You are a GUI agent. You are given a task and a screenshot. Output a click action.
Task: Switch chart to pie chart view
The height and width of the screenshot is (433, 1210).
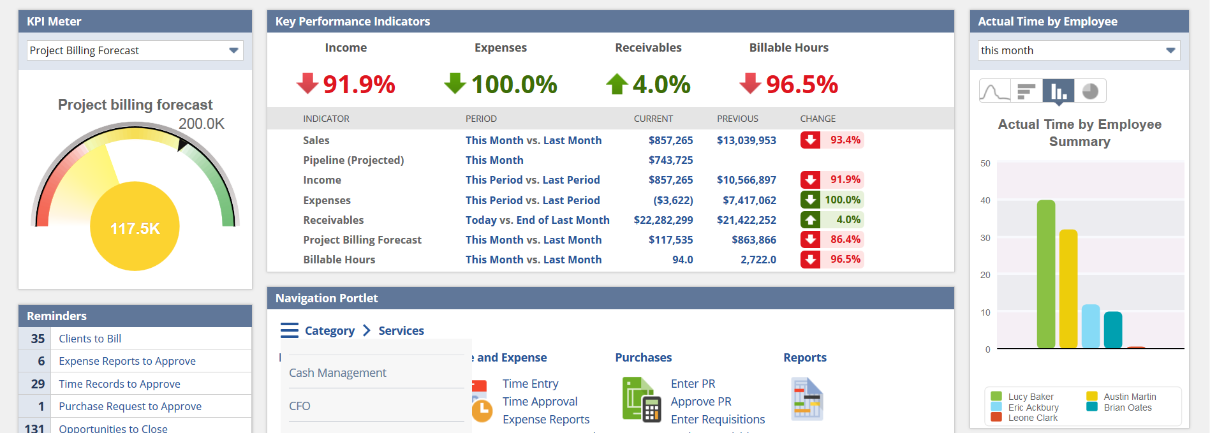pos(1090,91)
